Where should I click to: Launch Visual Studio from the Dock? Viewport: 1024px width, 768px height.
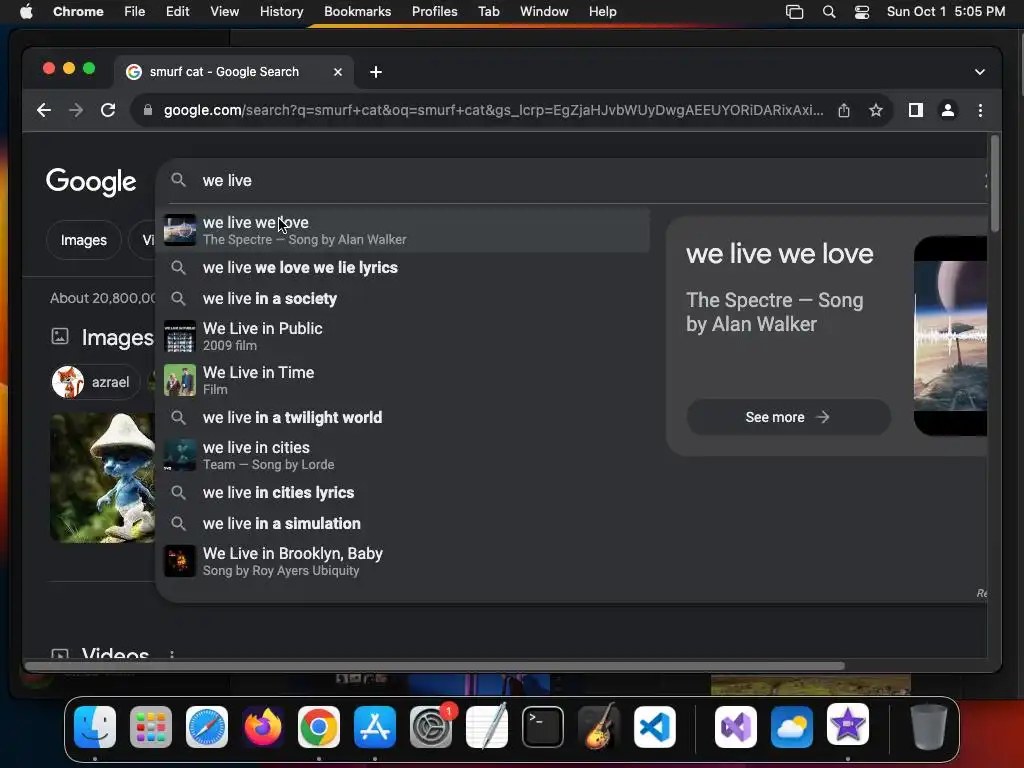736,726
